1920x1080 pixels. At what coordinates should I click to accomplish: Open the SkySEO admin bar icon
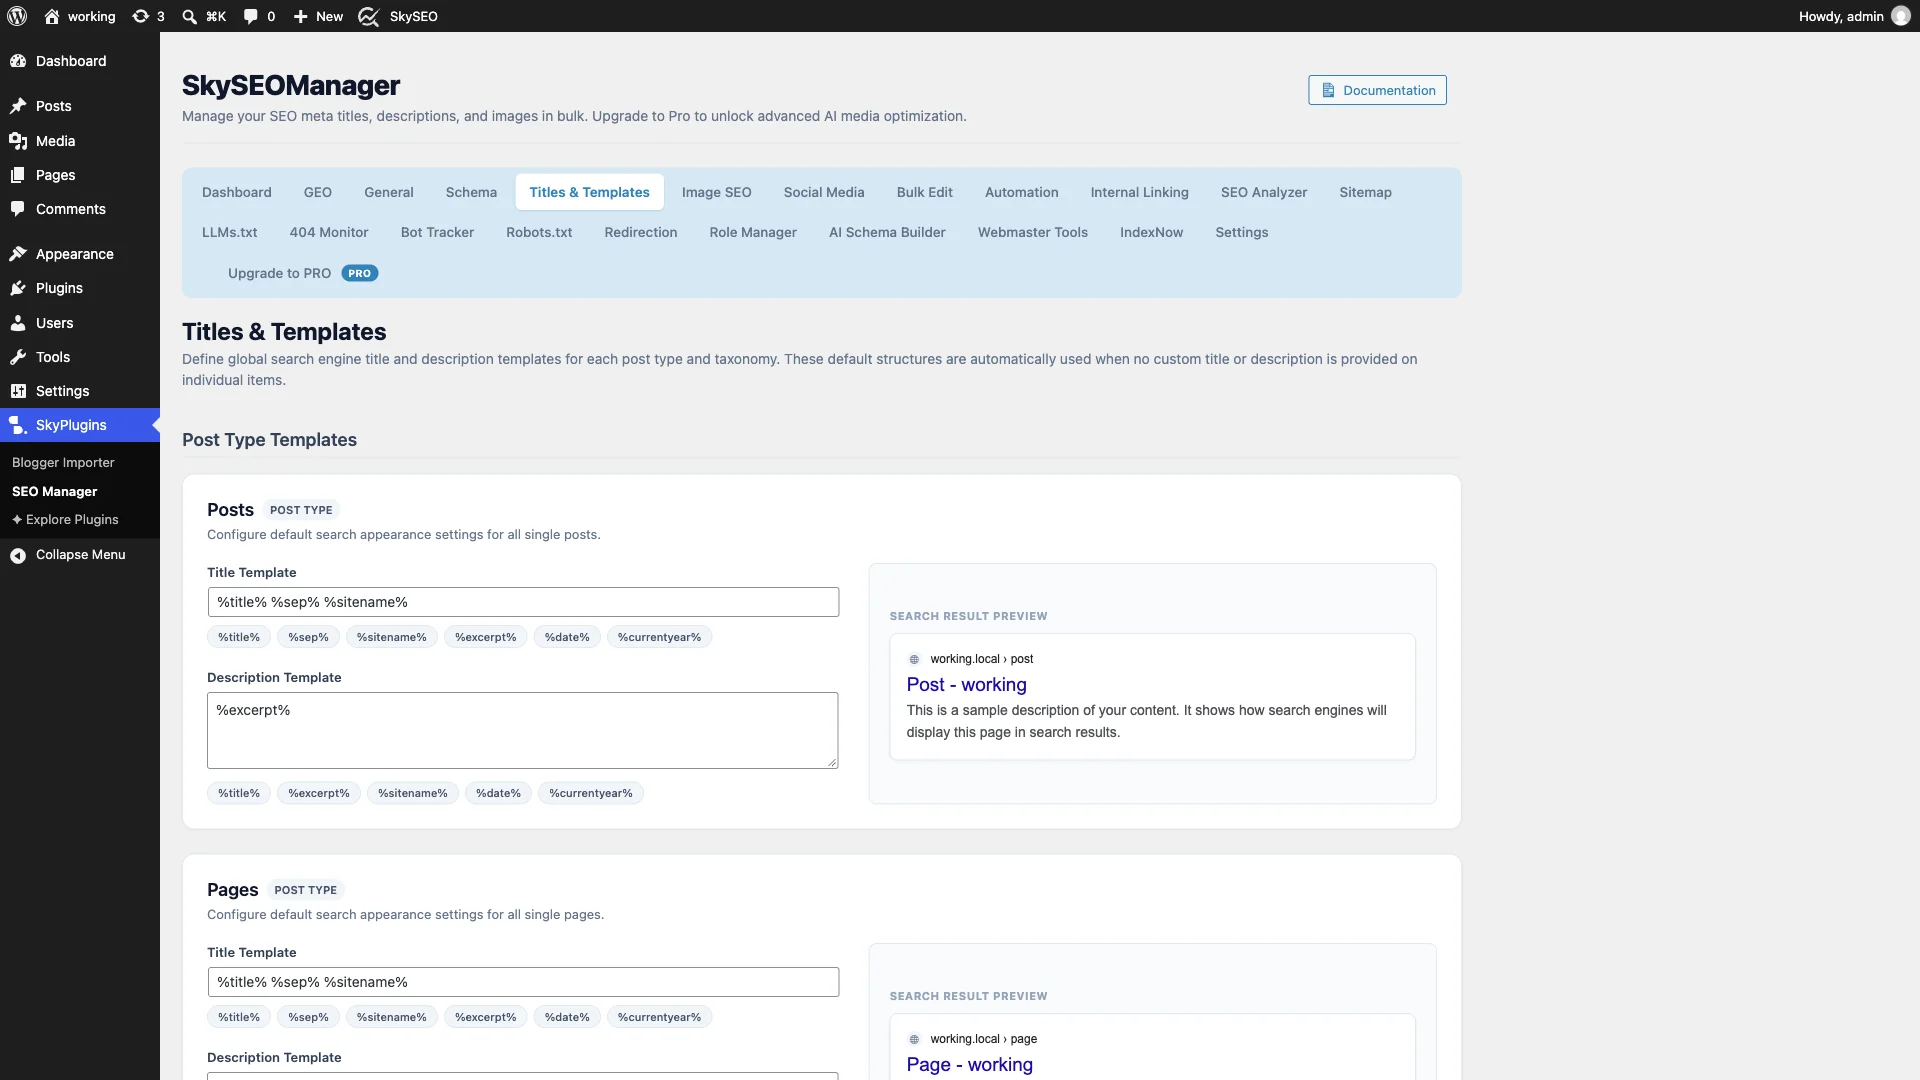click(x=369, y=16)
